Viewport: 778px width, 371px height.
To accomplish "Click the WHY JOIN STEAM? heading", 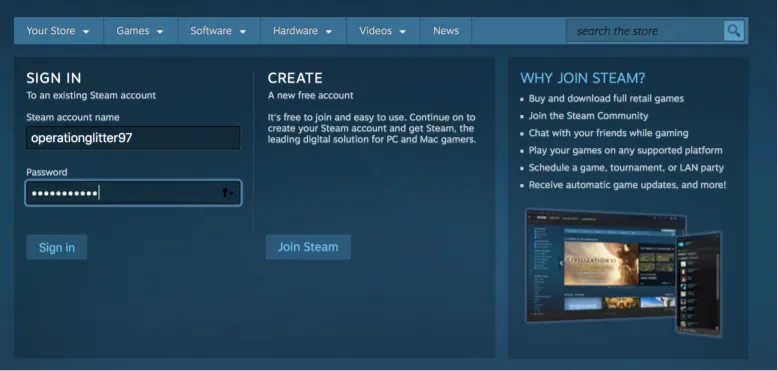I will pyautogui.click(x=583, y=78).
